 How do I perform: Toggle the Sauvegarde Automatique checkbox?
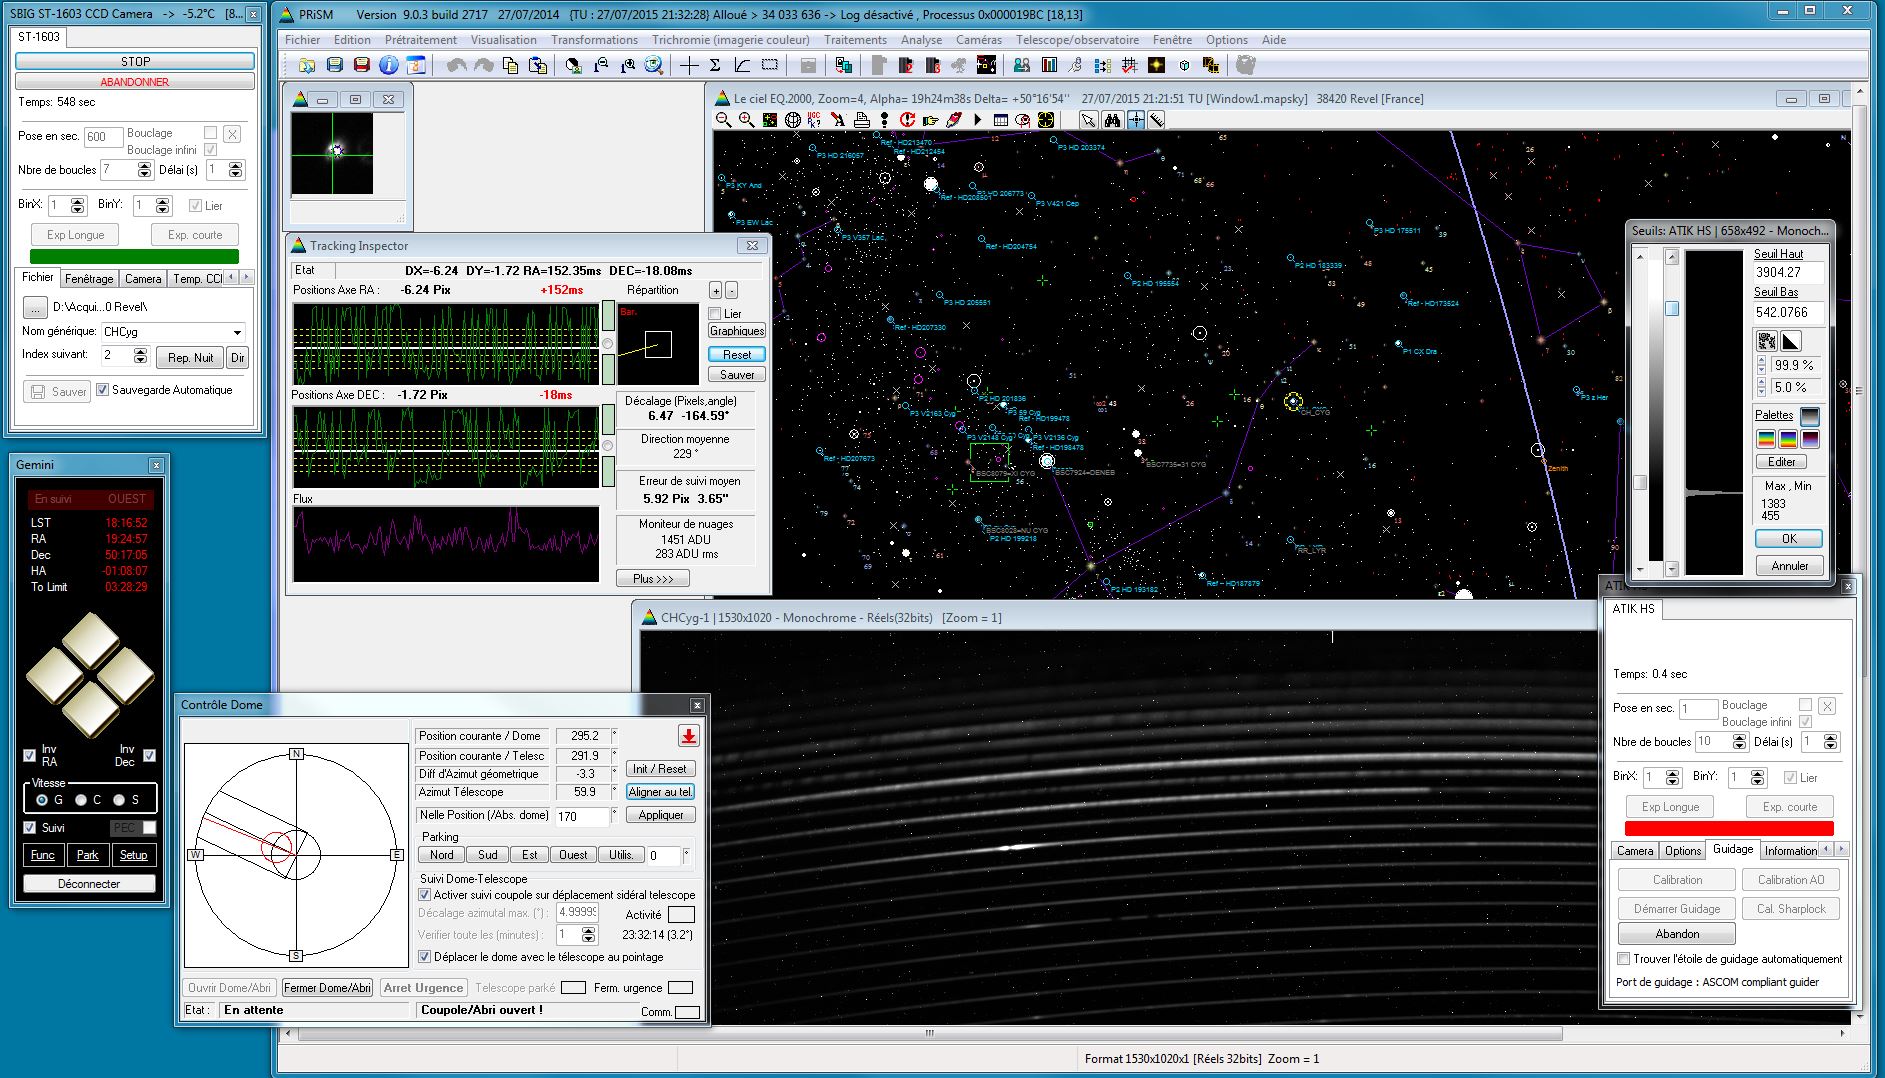[x=102, y=390]
